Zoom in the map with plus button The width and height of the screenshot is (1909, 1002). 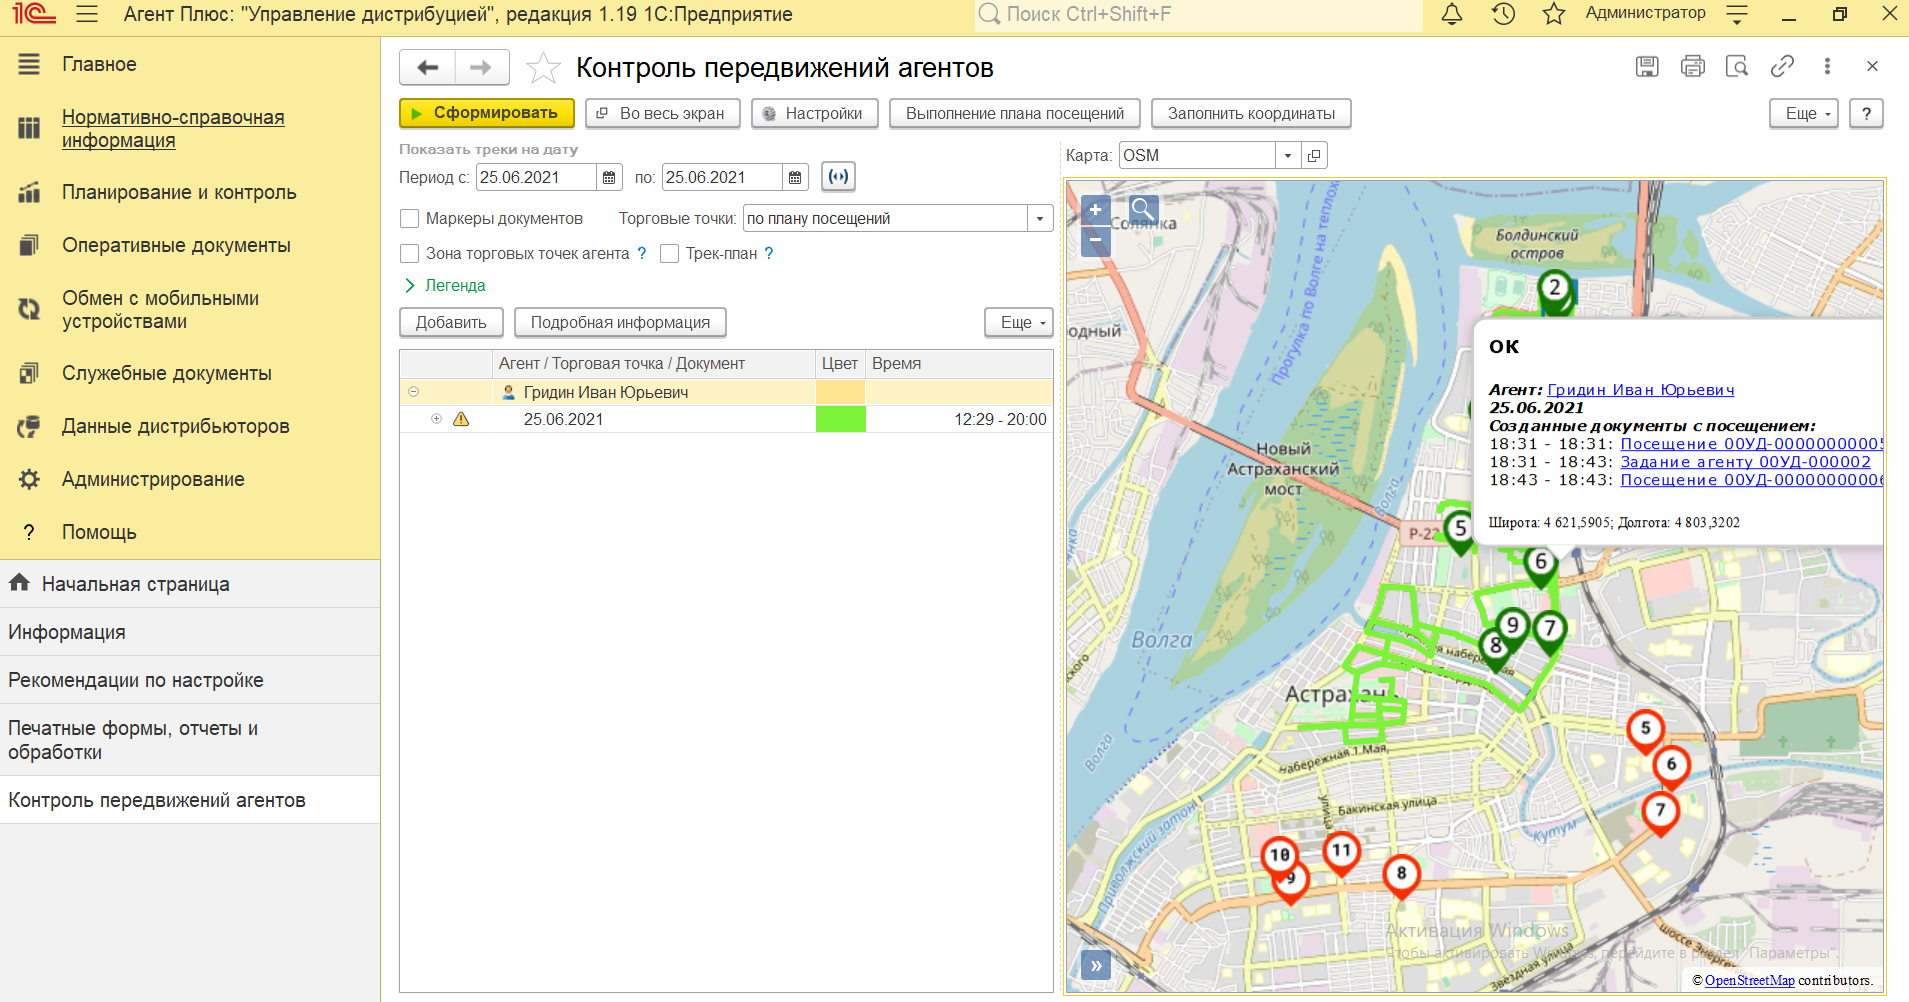click(x=1096, y=210)
